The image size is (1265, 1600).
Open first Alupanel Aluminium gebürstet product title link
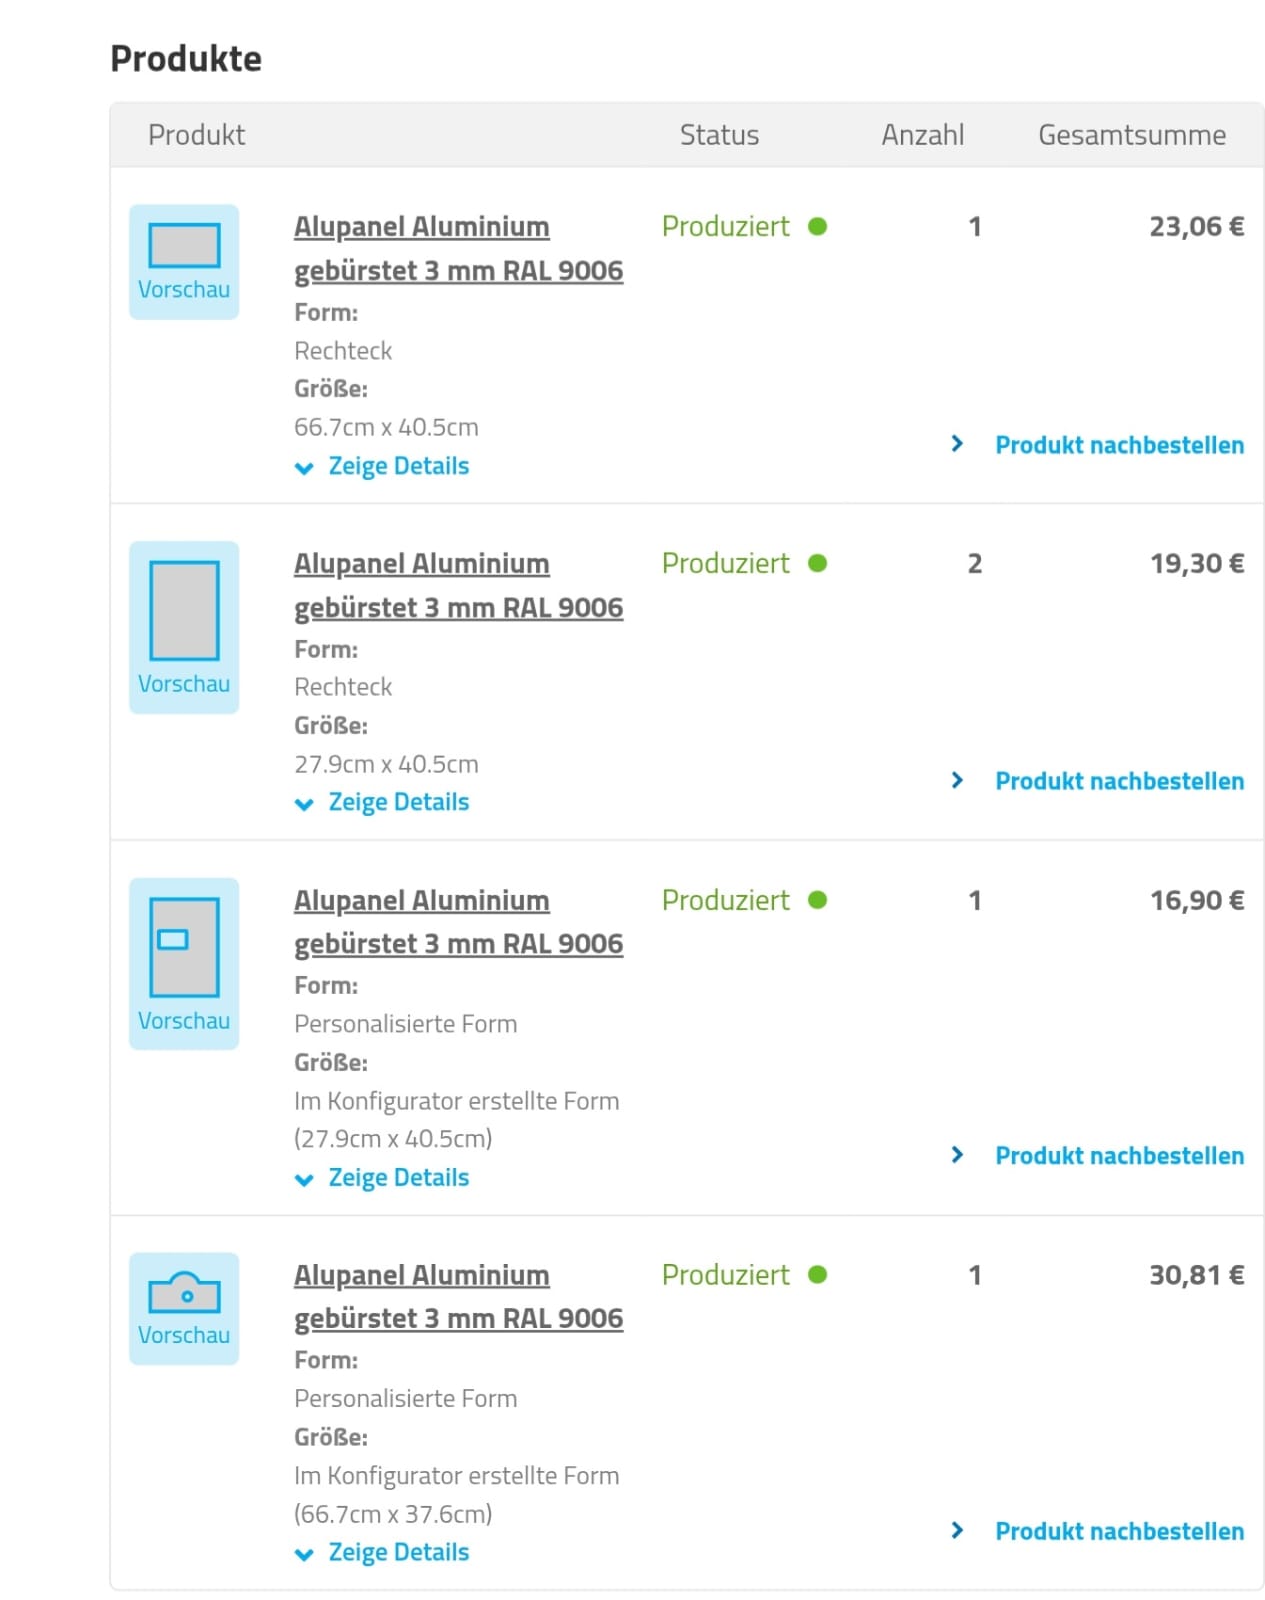pos(457,248)
